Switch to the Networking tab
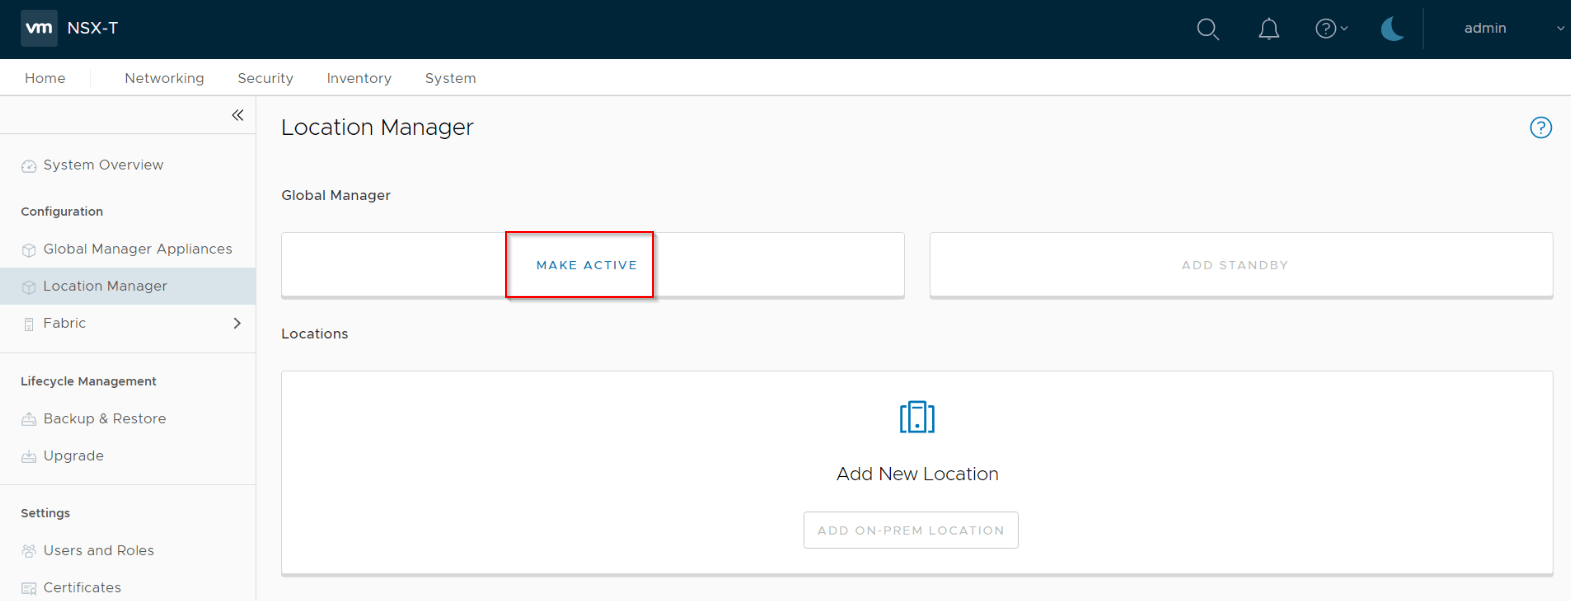This screenshot has height=601, width=1571. (x=164, y=78)
